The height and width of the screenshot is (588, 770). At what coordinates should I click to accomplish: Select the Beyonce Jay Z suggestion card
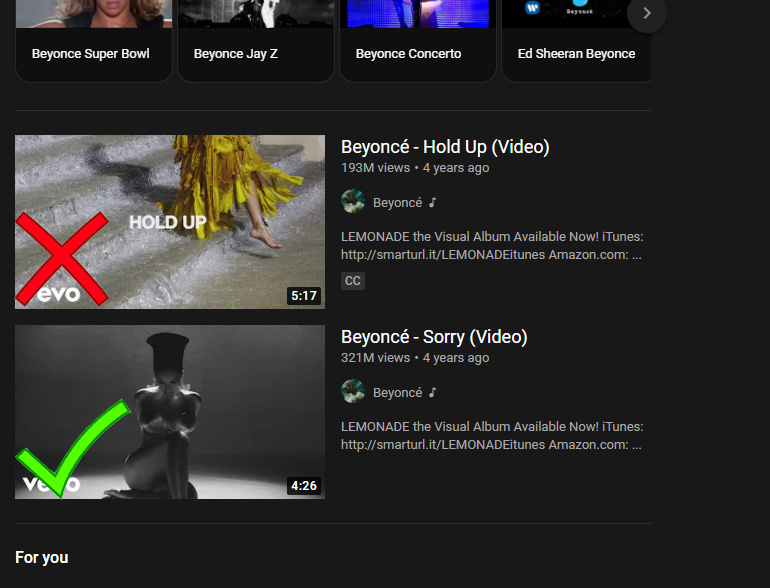click(x=236, y=53)
